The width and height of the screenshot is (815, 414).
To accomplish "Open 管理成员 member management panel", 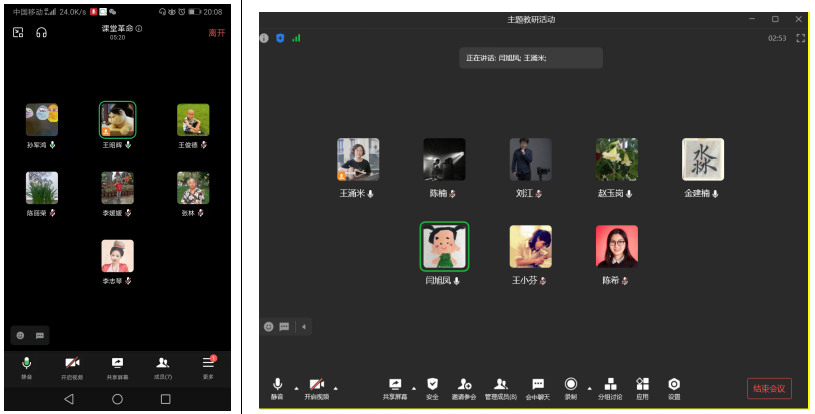I will click(501, 385).
